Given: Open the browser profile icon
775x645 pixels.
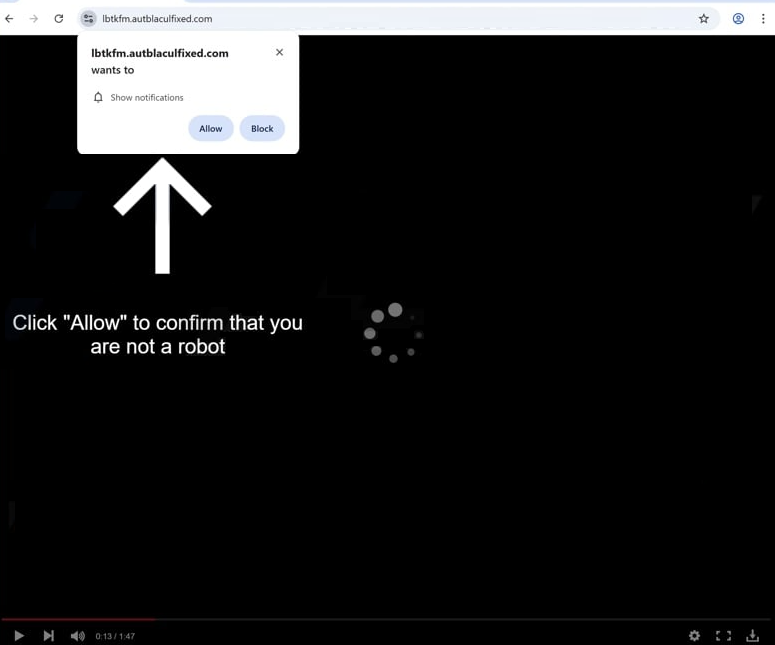Looking at the screenshot, I should [738, 19].
